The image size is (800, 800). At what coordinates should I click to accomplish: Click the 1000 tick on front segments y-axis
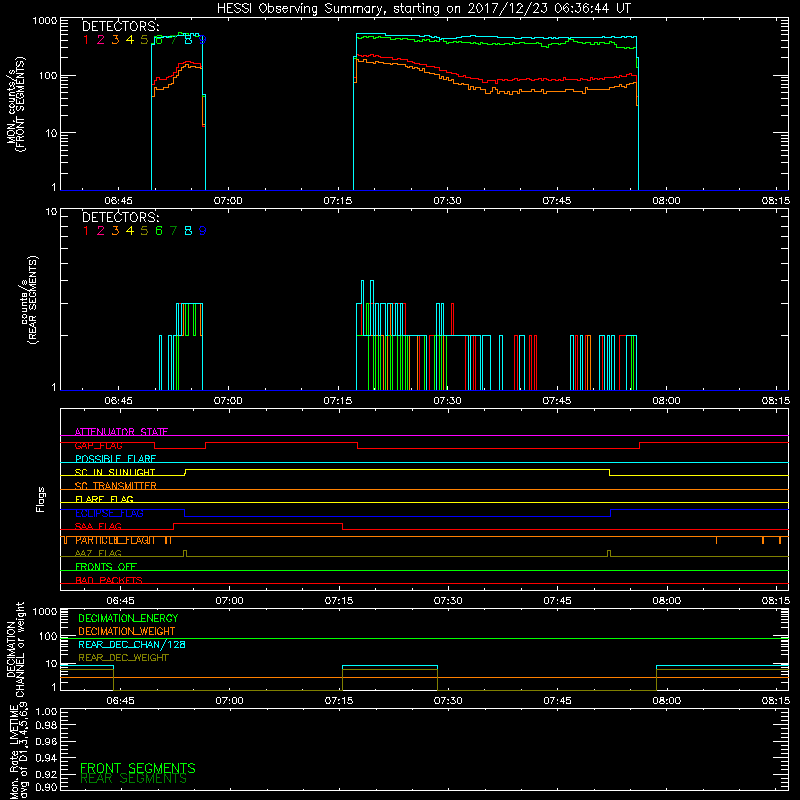[45, 21]
